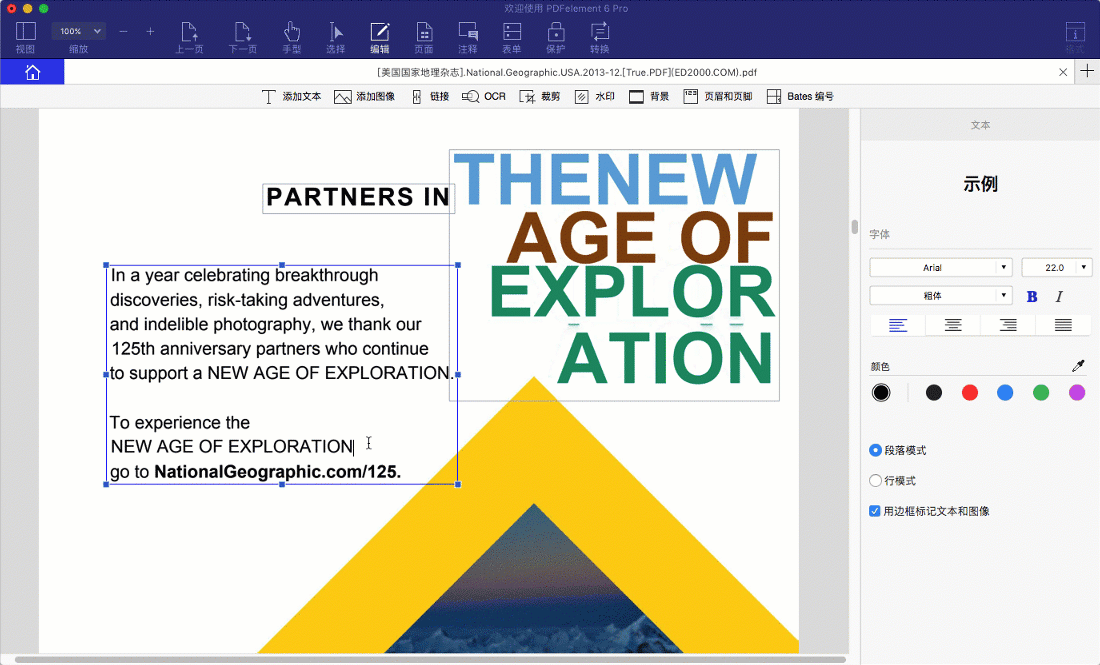Open 页眉和页脚 header and footer tool
This screenshot has height=665, width=1100.
[718, 97]
